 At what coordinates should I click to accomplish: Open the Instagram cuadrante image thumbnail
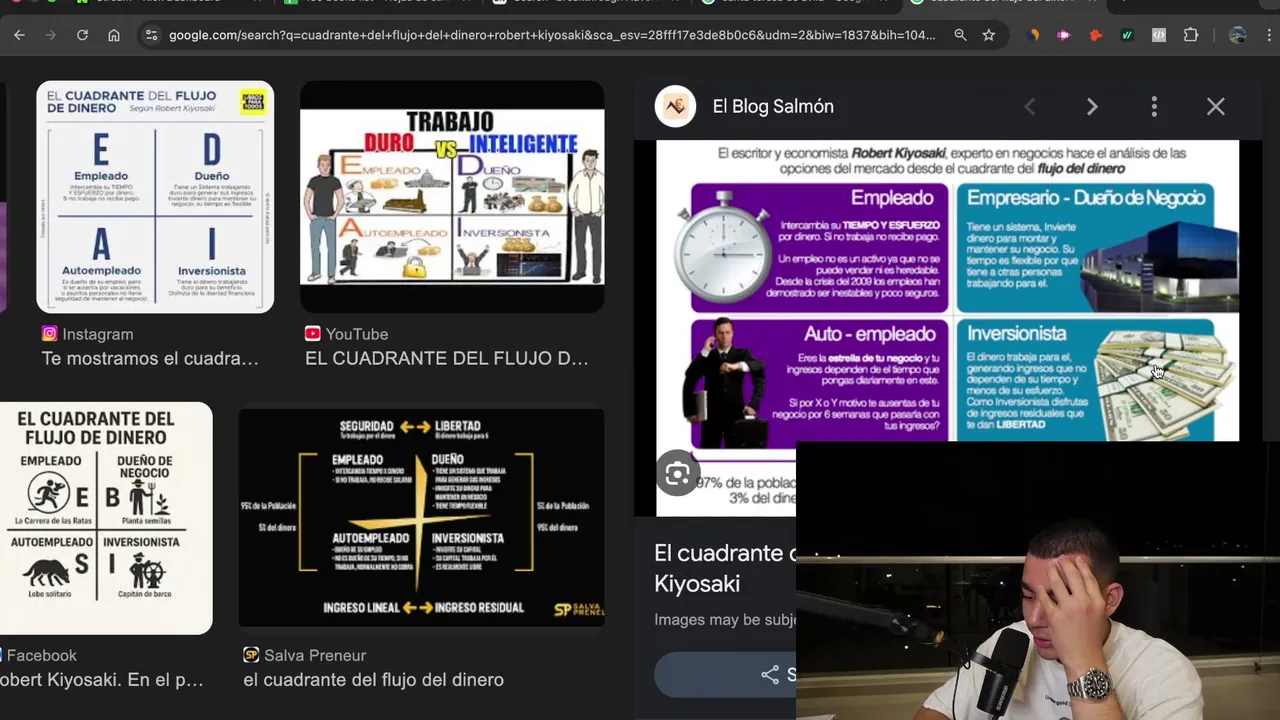coord(155,197)
